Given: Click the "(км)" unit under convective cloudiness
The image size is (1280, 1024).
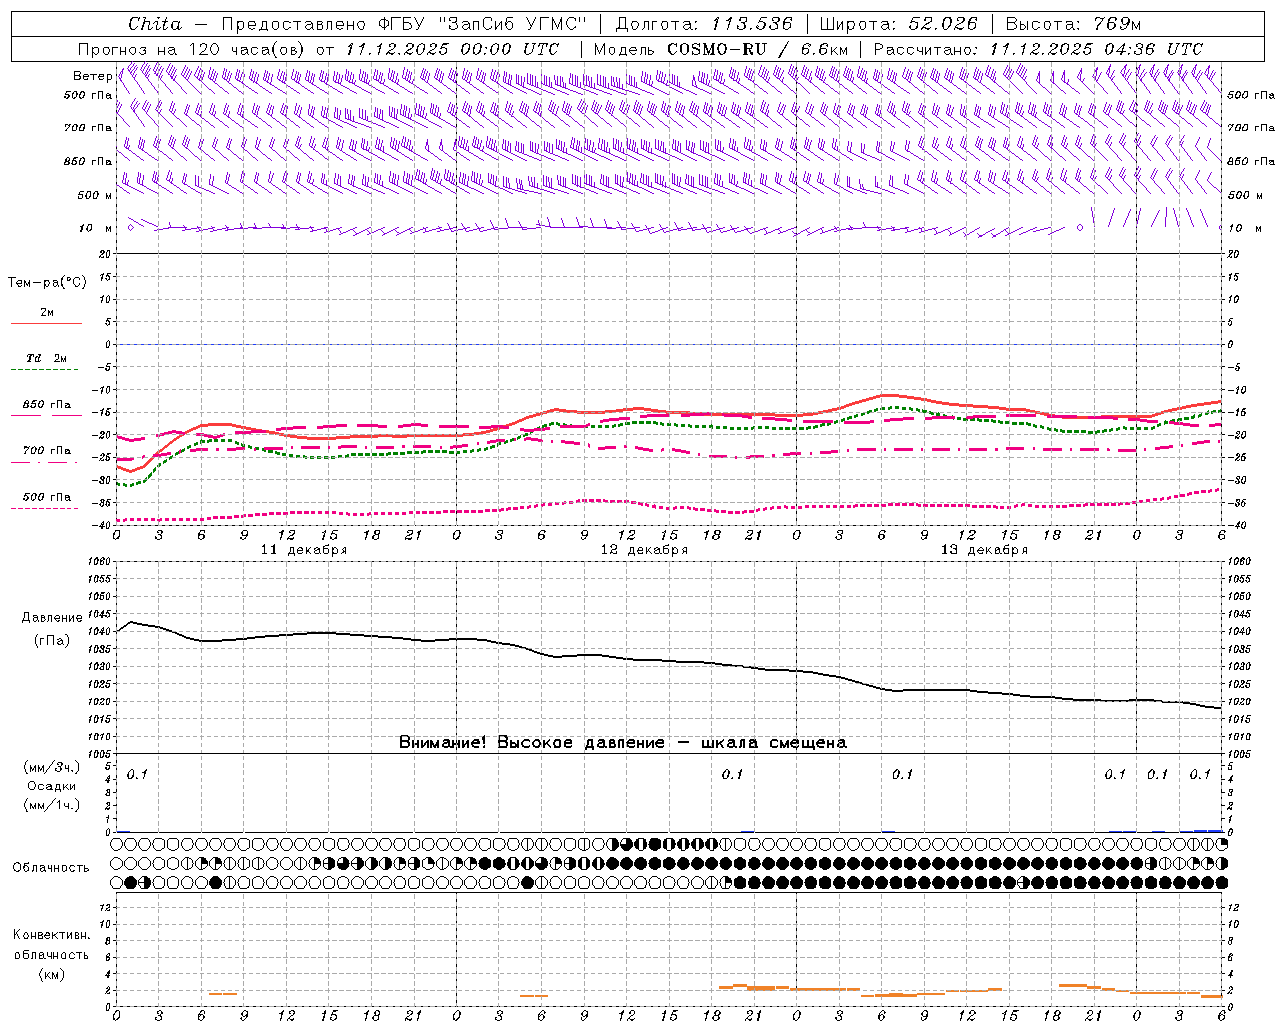Looking at the screenshot, I should 51,974.
